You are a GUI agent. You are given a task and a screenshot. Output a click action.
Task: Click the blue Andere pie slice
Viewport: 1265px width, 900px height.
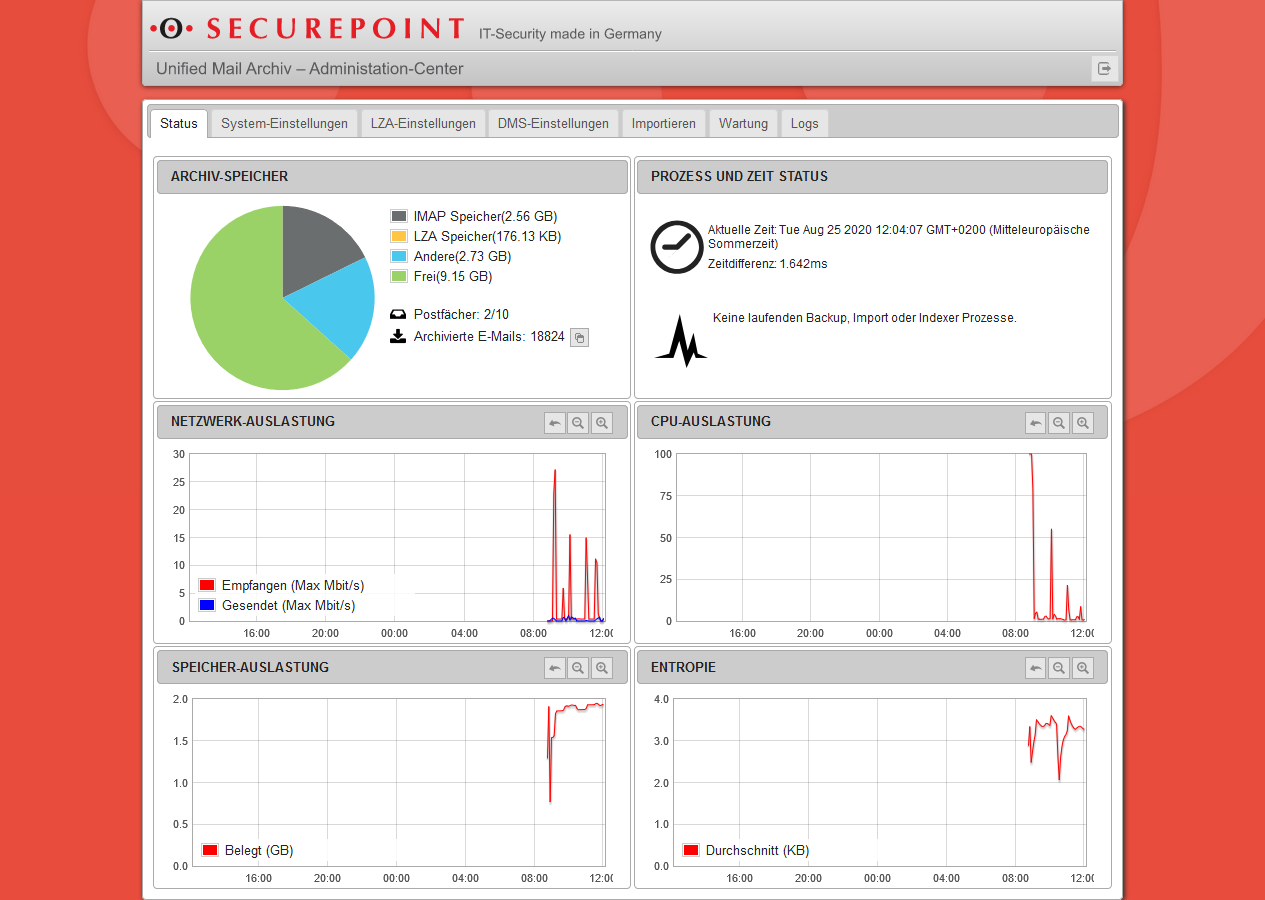point(335,305)
